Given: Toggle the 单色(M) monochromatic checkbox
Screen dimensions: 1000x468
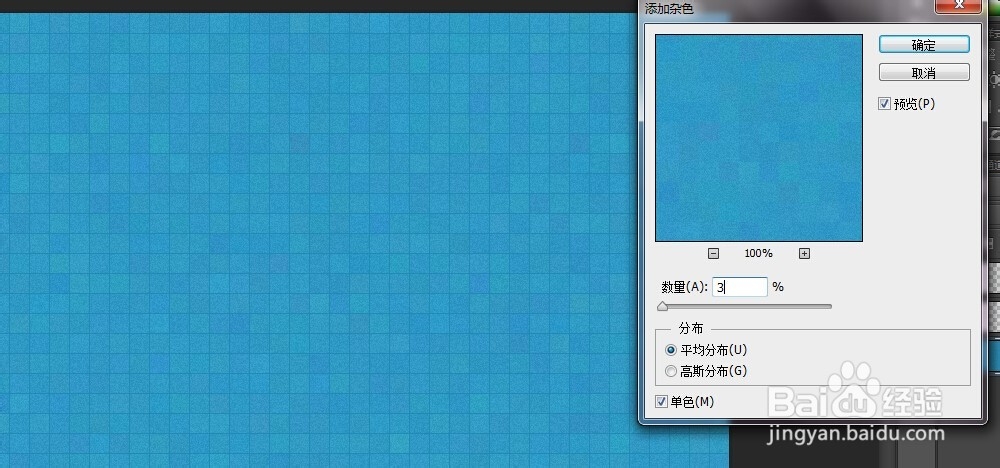Looking at the screenshot, I should click(x=661, y=402).
